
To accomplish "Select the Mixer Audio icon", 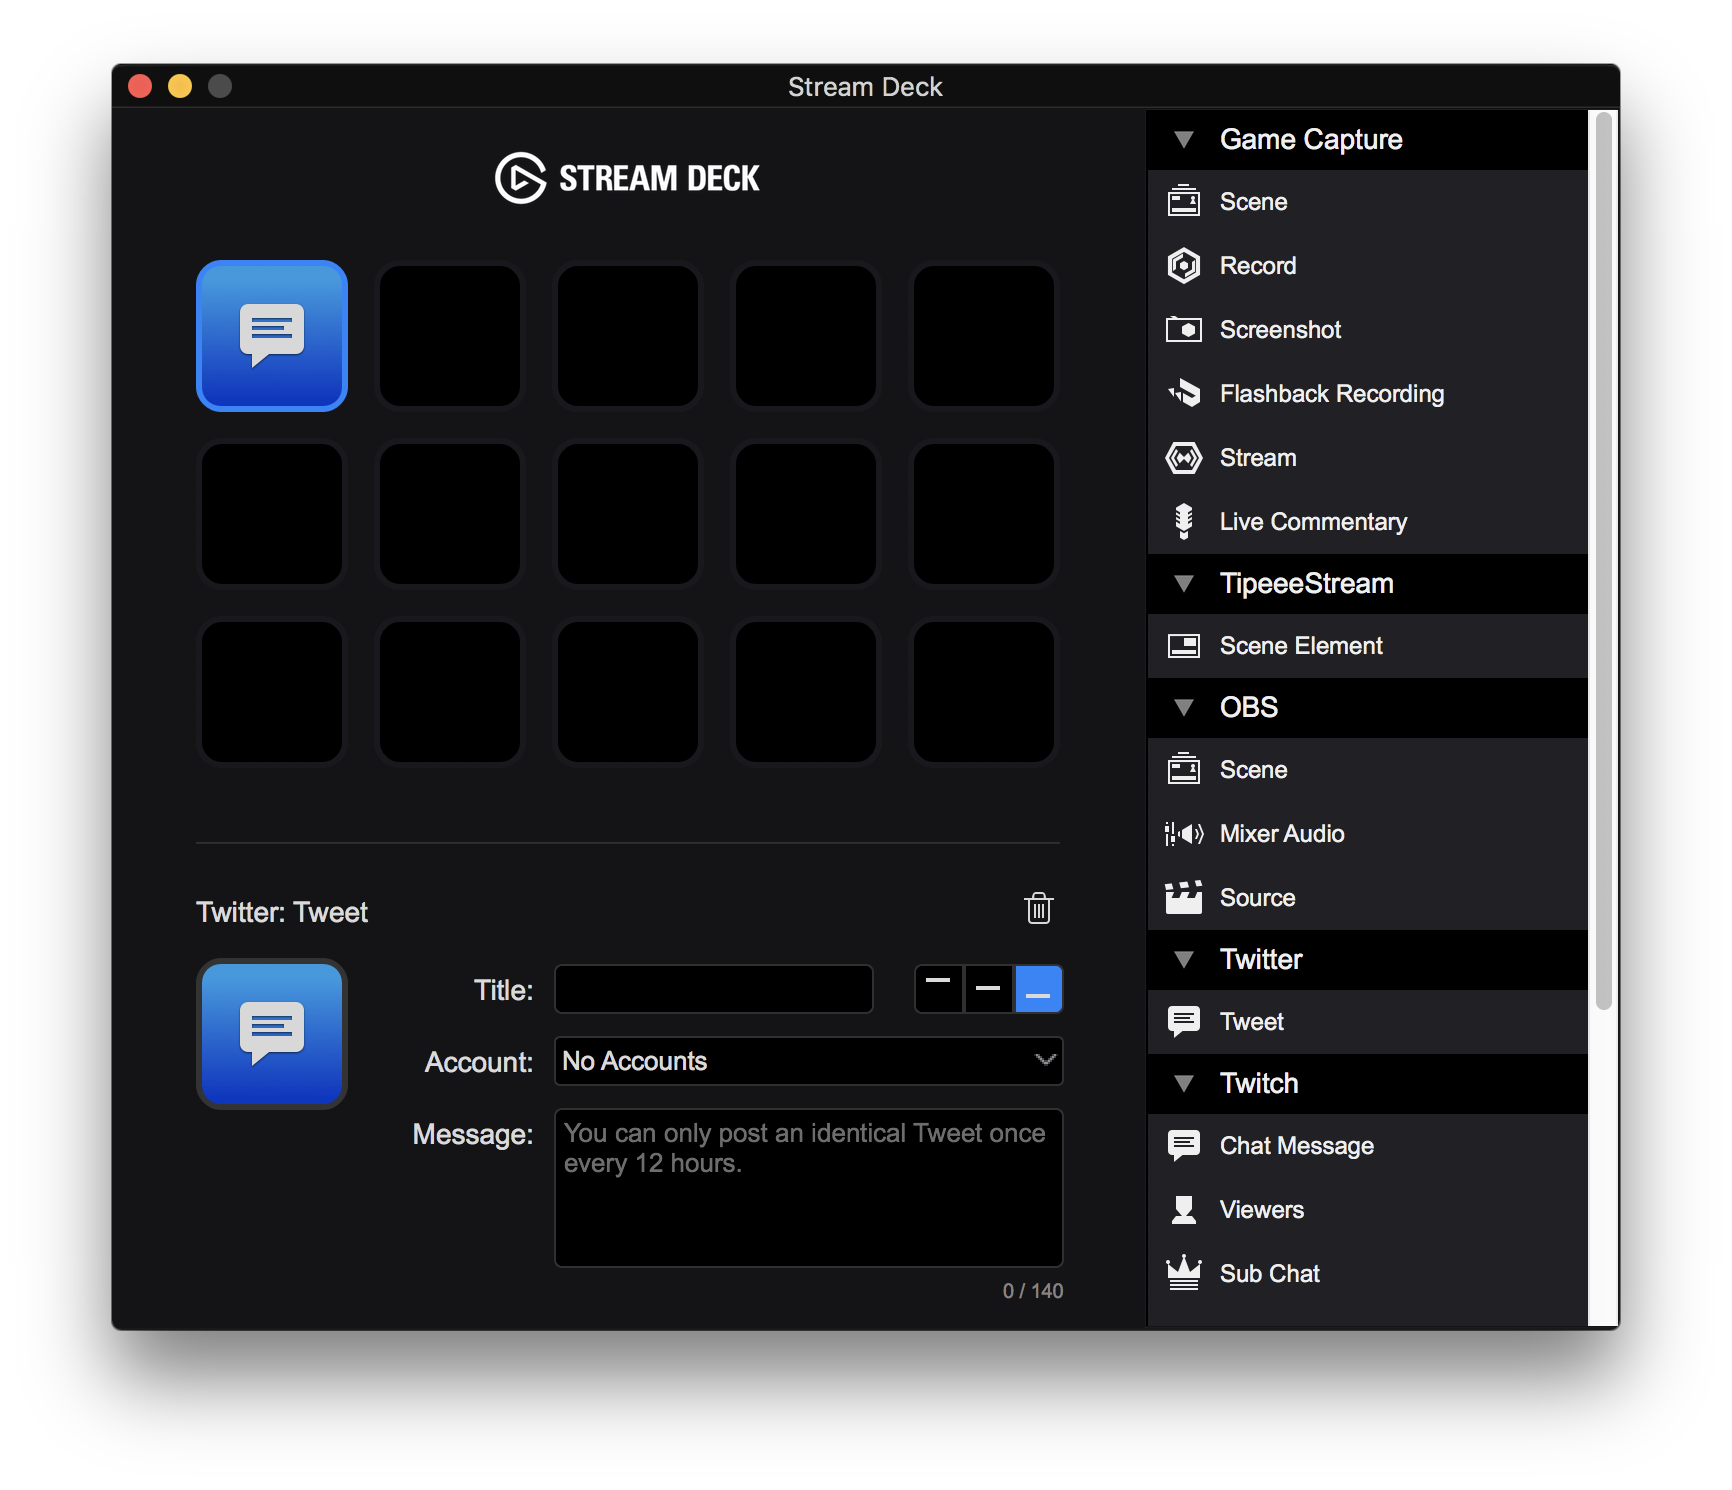I will pos(1184,833).
